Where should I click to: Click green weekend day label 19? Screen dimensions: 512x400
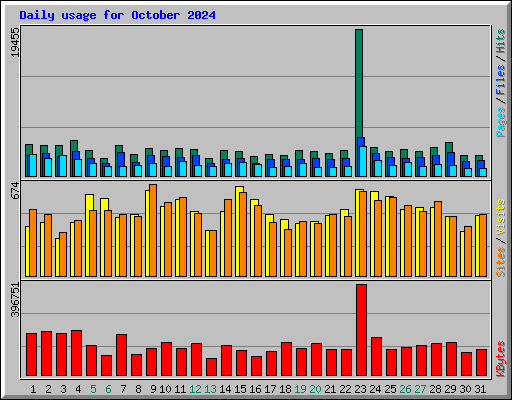300,389
